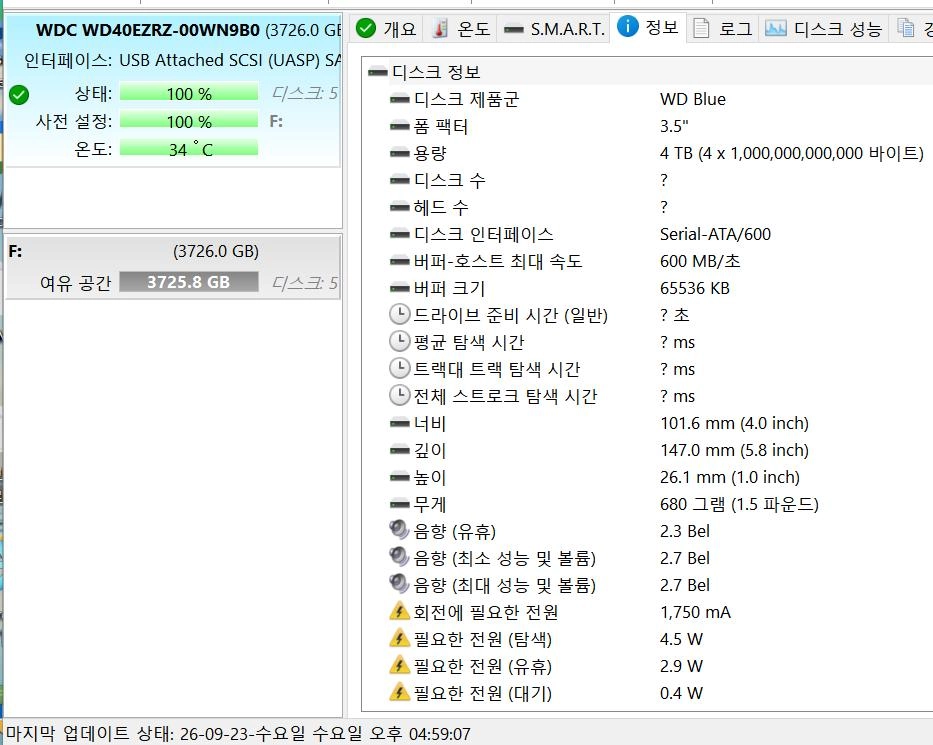
Task: Click the speaker icon next to 음향 (최대 성능 및 볼륨)
Action: click(x=399, y=584)
